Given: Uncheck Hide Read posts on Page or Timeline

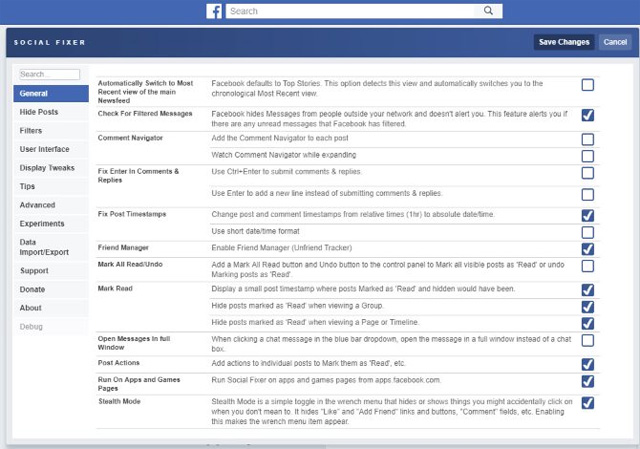Looking at the screenshot, I should coord(587,324).
